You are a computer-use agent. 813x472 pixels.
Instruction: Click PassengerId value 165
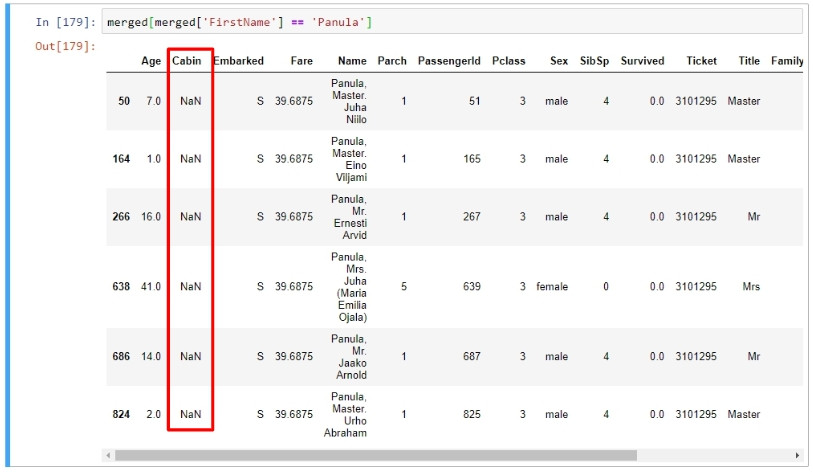click(x=472, y=159)
